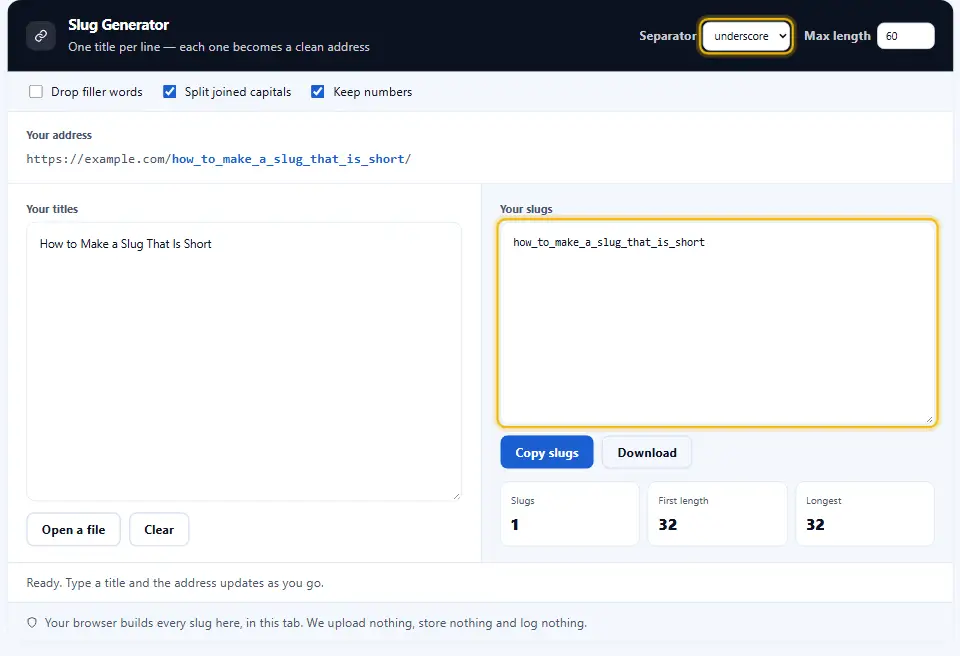Clear the titles list
The height and width of the screenshot is (656, 960).
coord(159,530)
